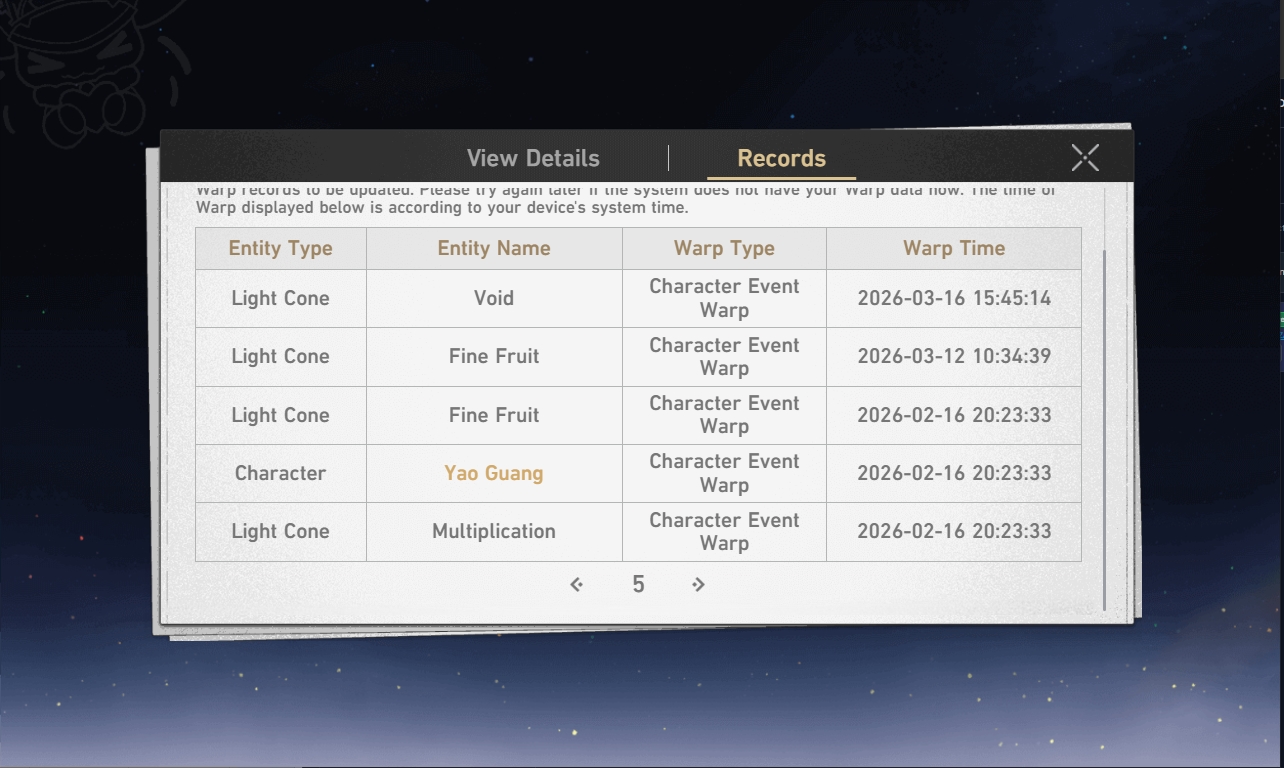Select the Records tab
This screenshot has height=768, width=1284.
[x=781, y=158]
